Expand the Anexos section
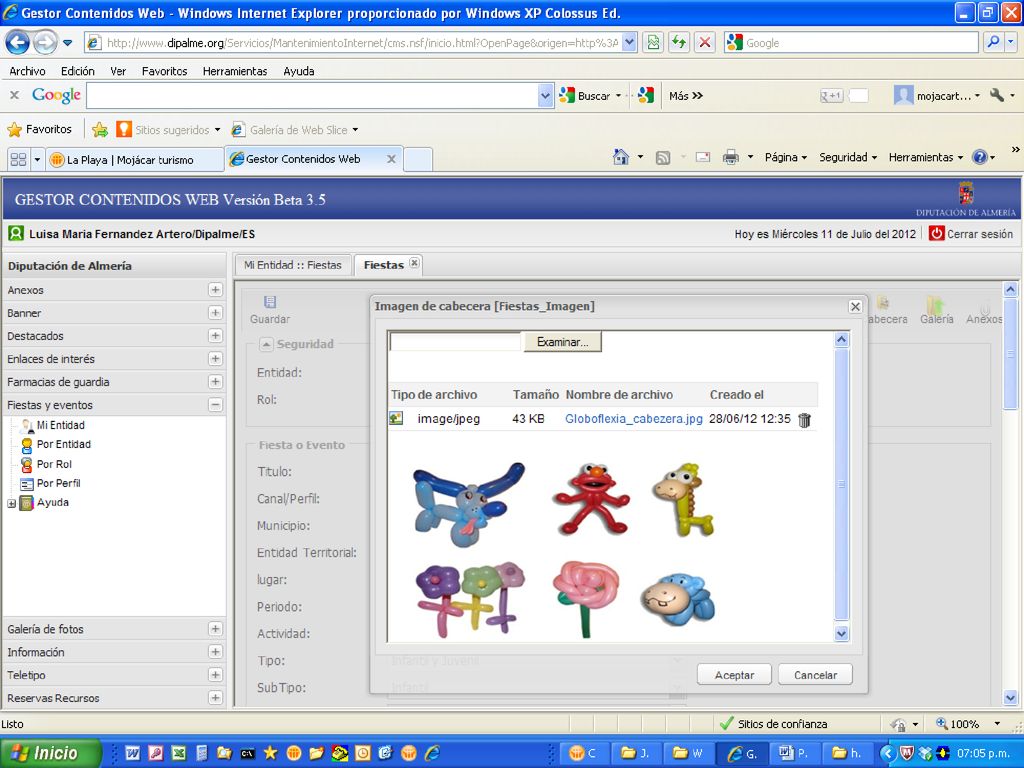The image size is (1024, 768). coord(215,290)
